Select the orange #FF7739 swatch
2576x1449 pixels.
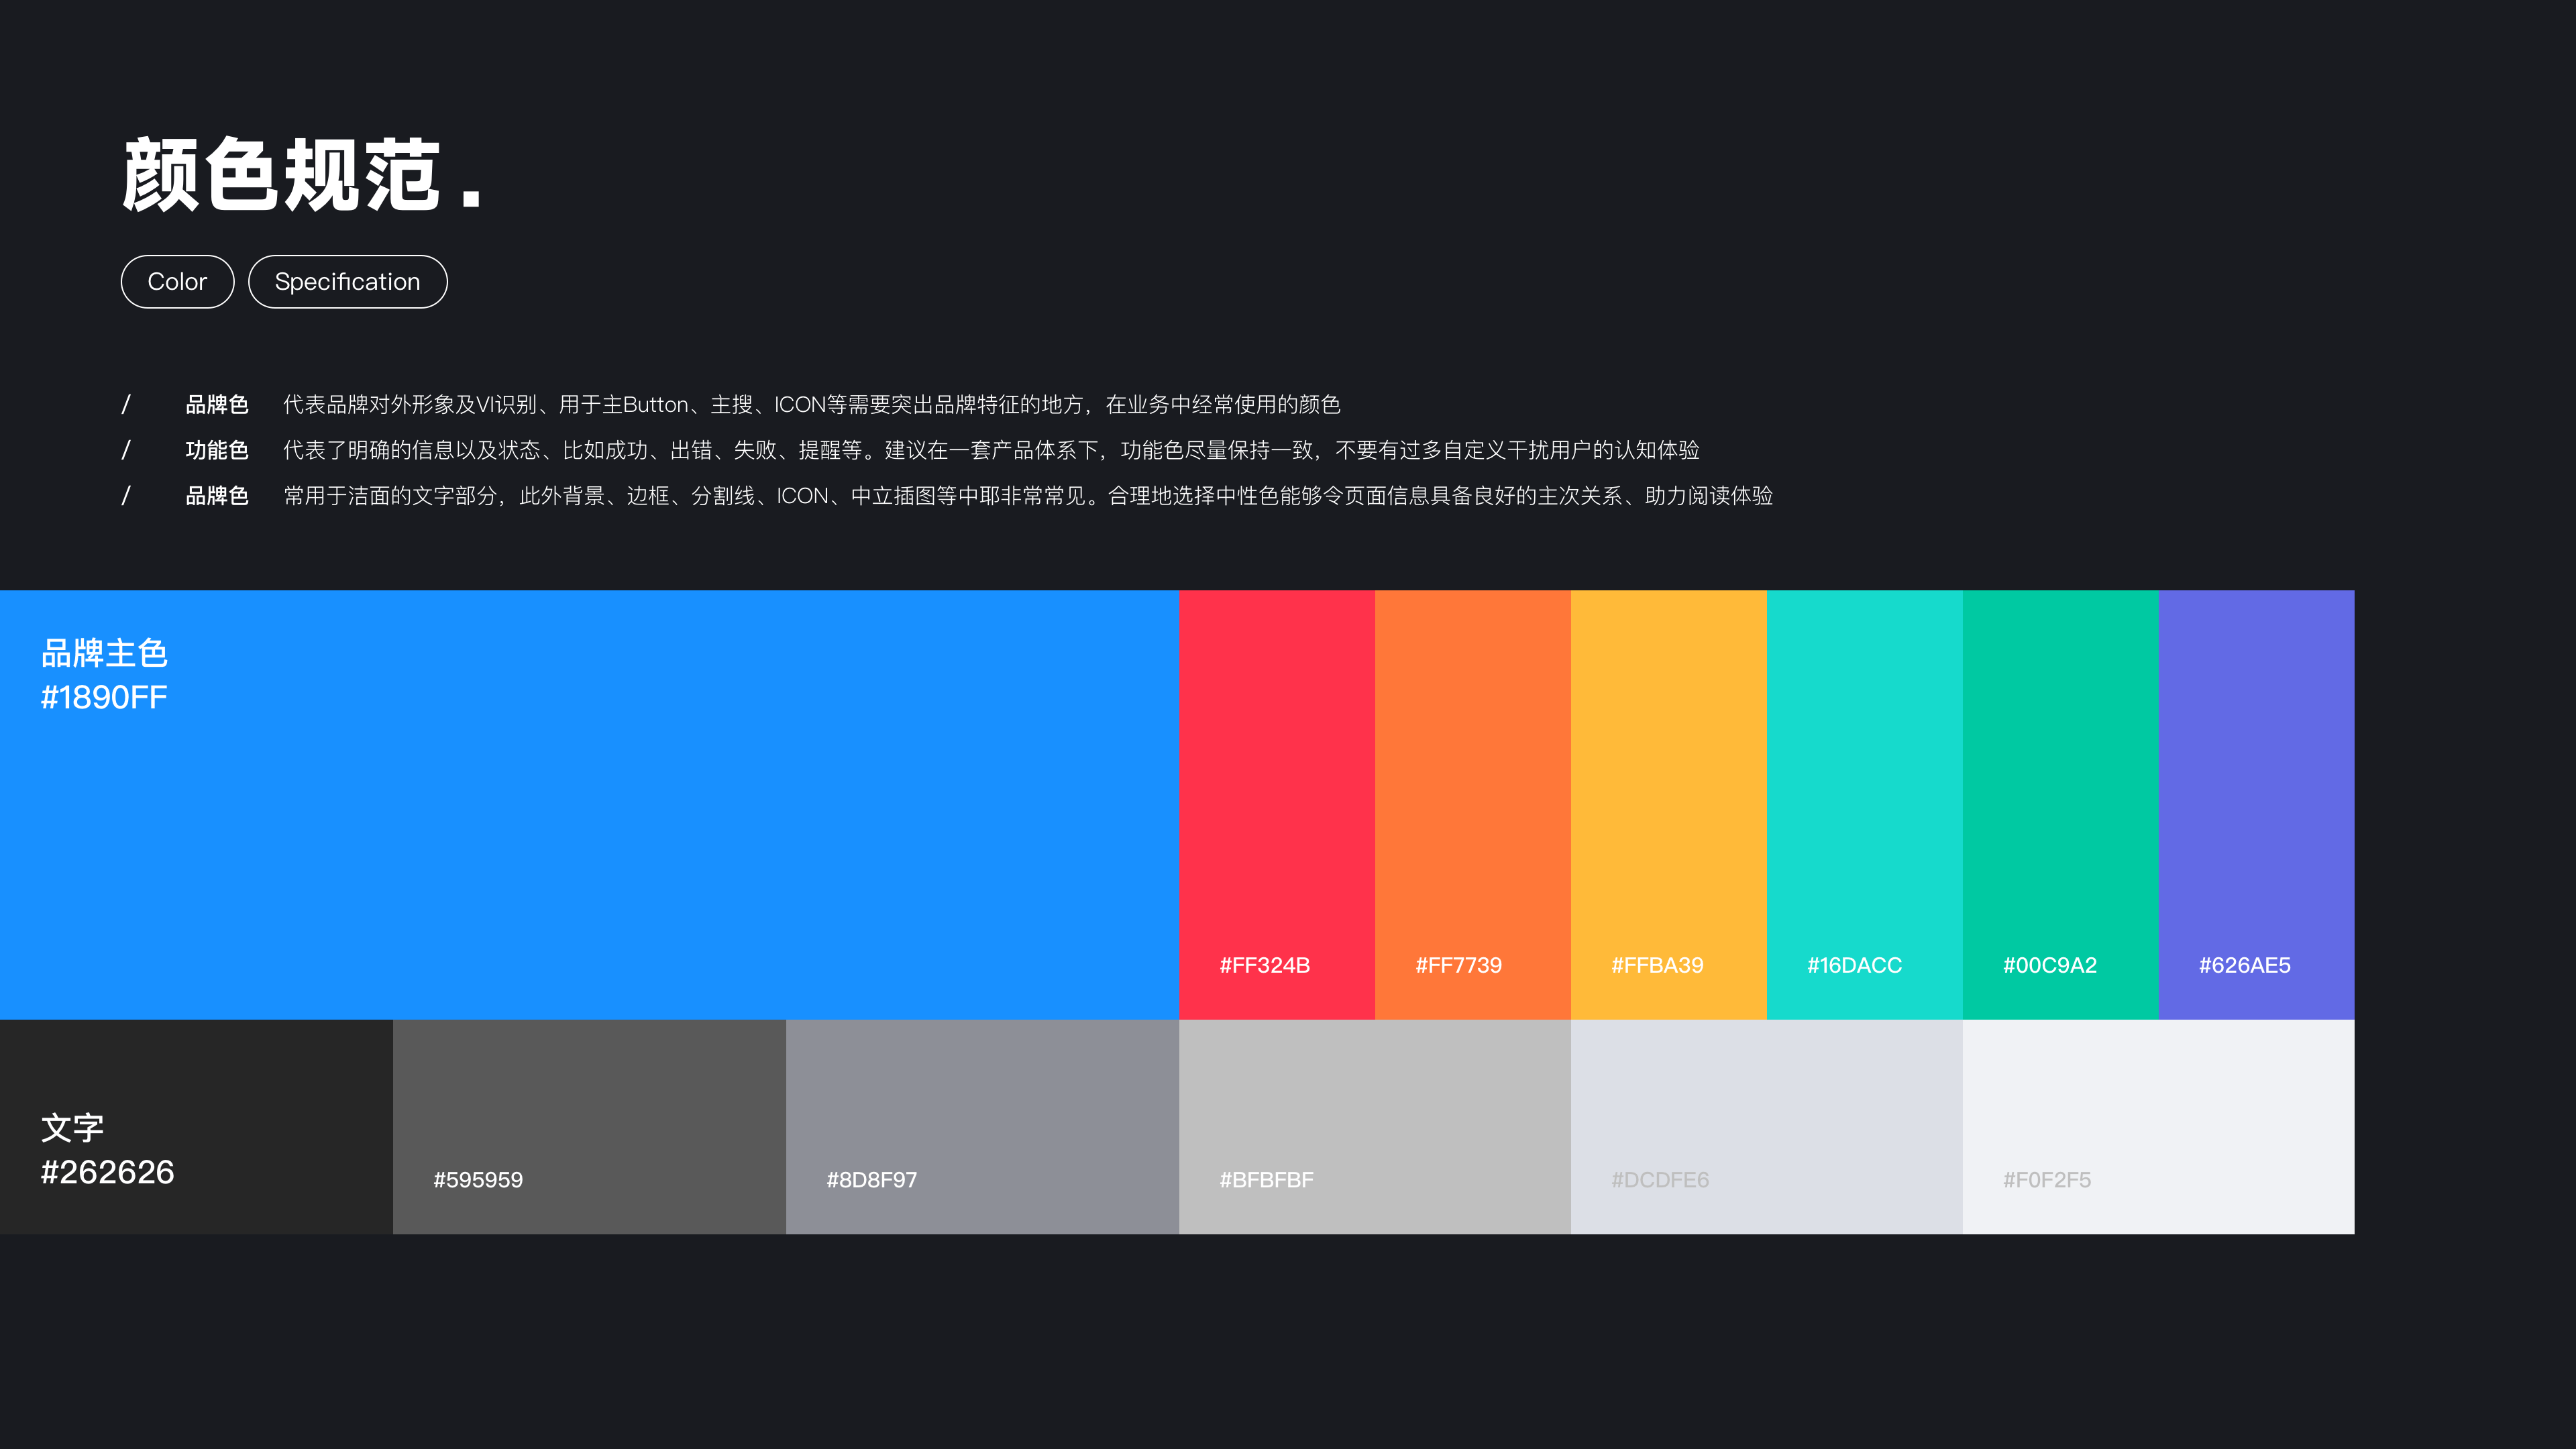[1473, 805]
